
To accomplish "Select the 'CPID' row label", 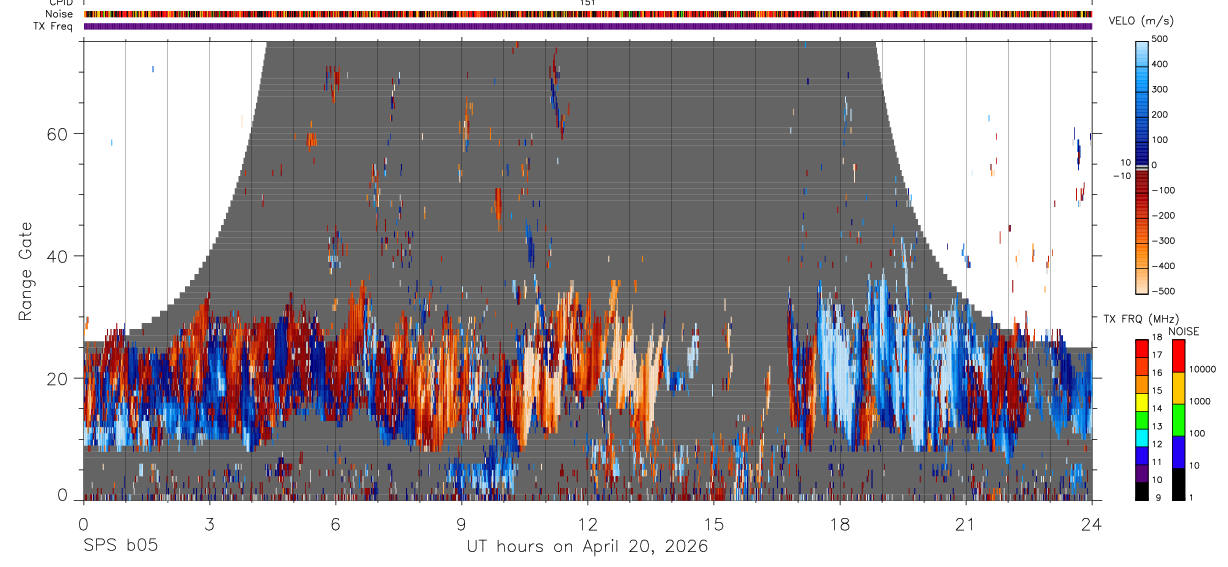I will [62, 4].
